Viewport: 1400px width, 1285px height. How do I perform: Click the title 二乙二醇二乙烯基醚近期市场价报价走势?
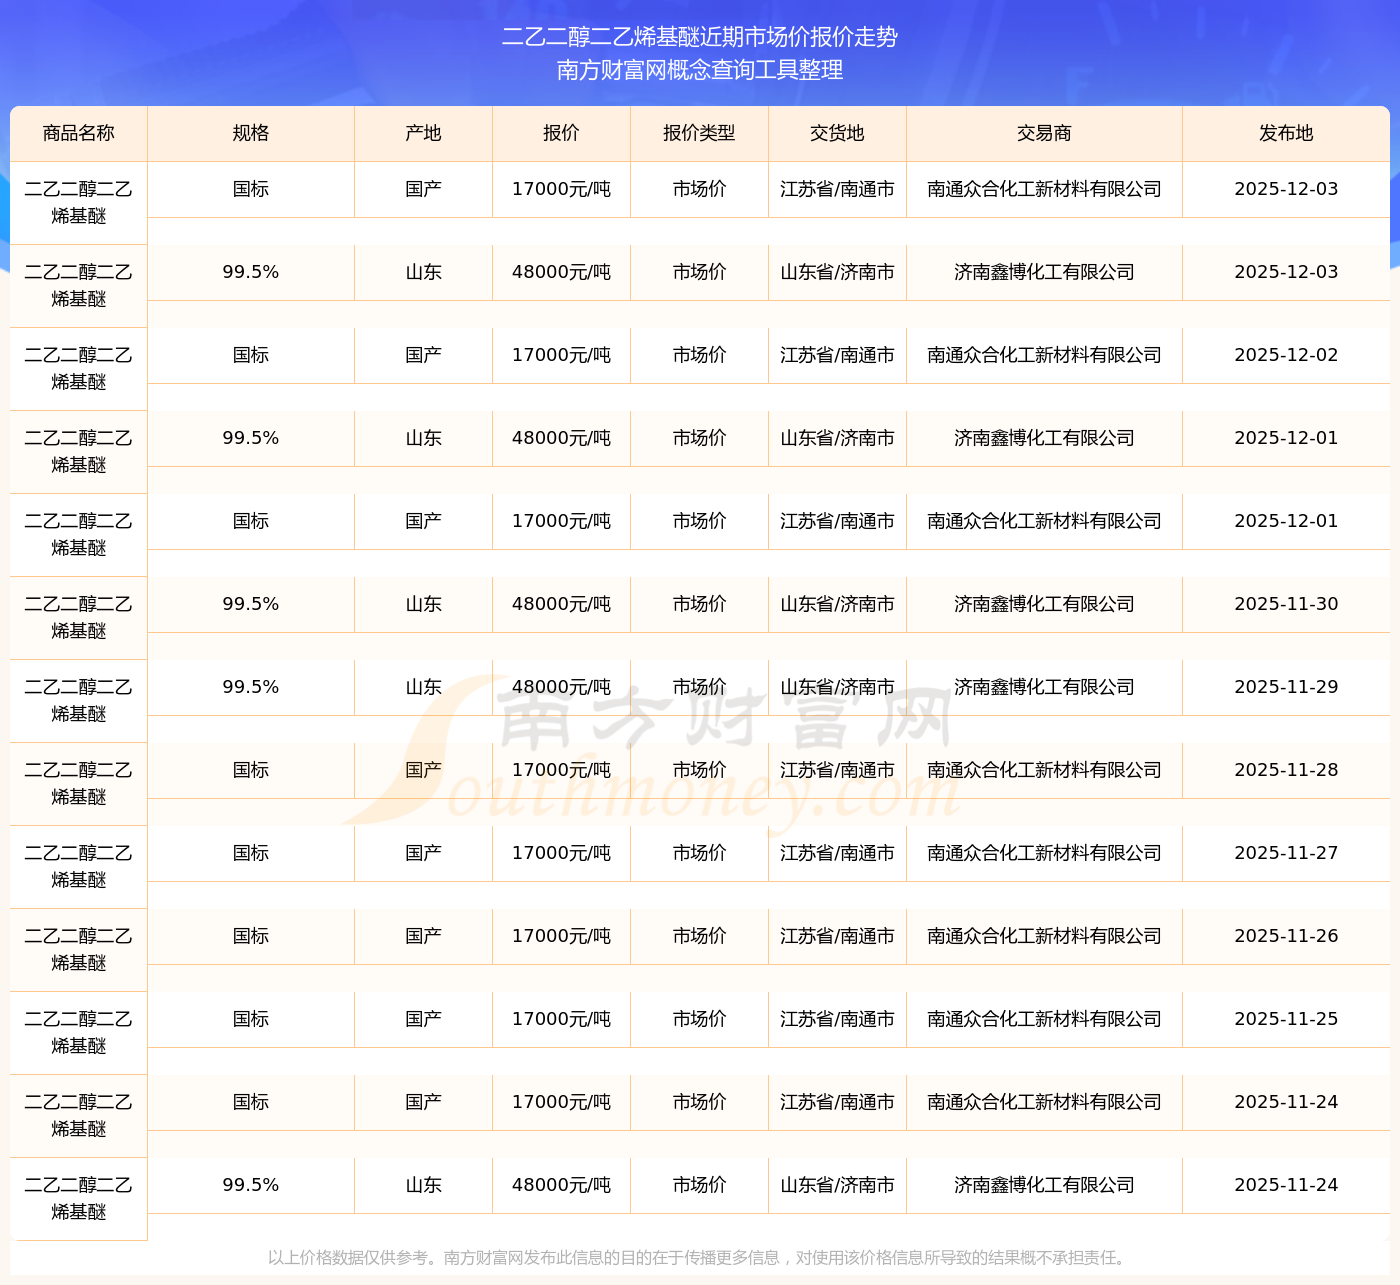click(700, 37)
